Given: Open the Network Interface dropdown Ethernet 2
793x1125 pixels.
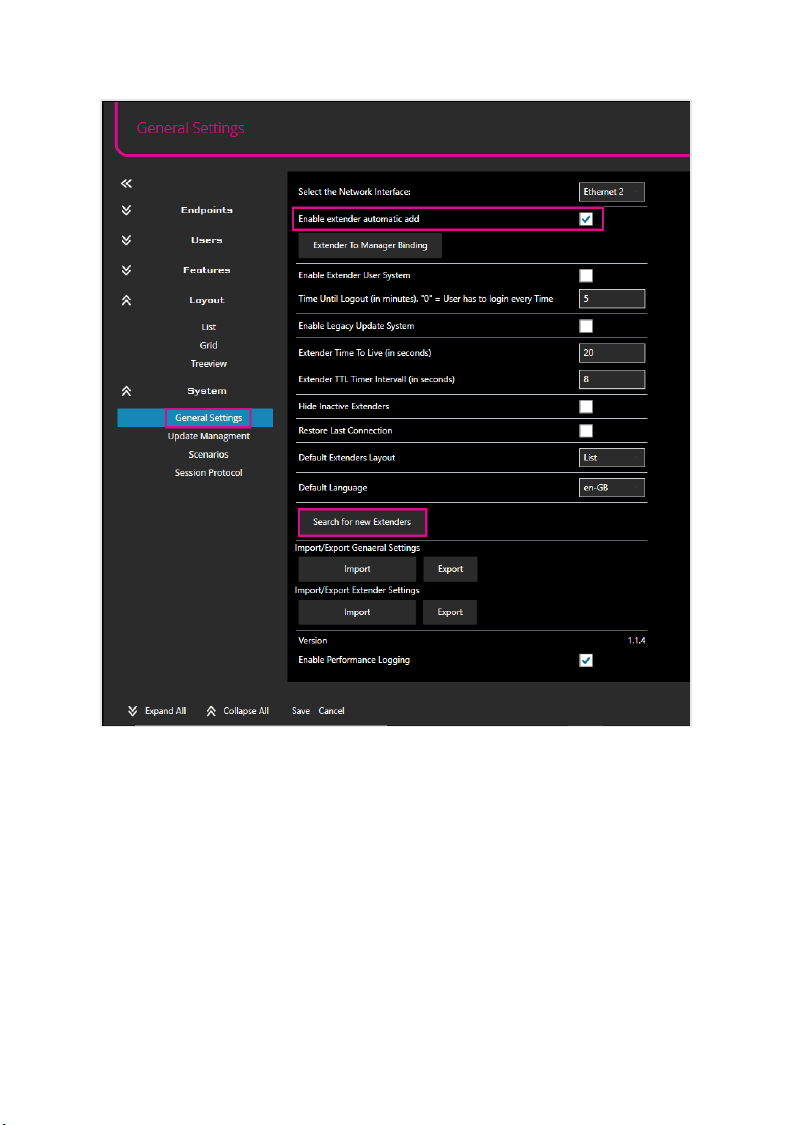Looking at the screenshot, I should click(x=611, y=192).
